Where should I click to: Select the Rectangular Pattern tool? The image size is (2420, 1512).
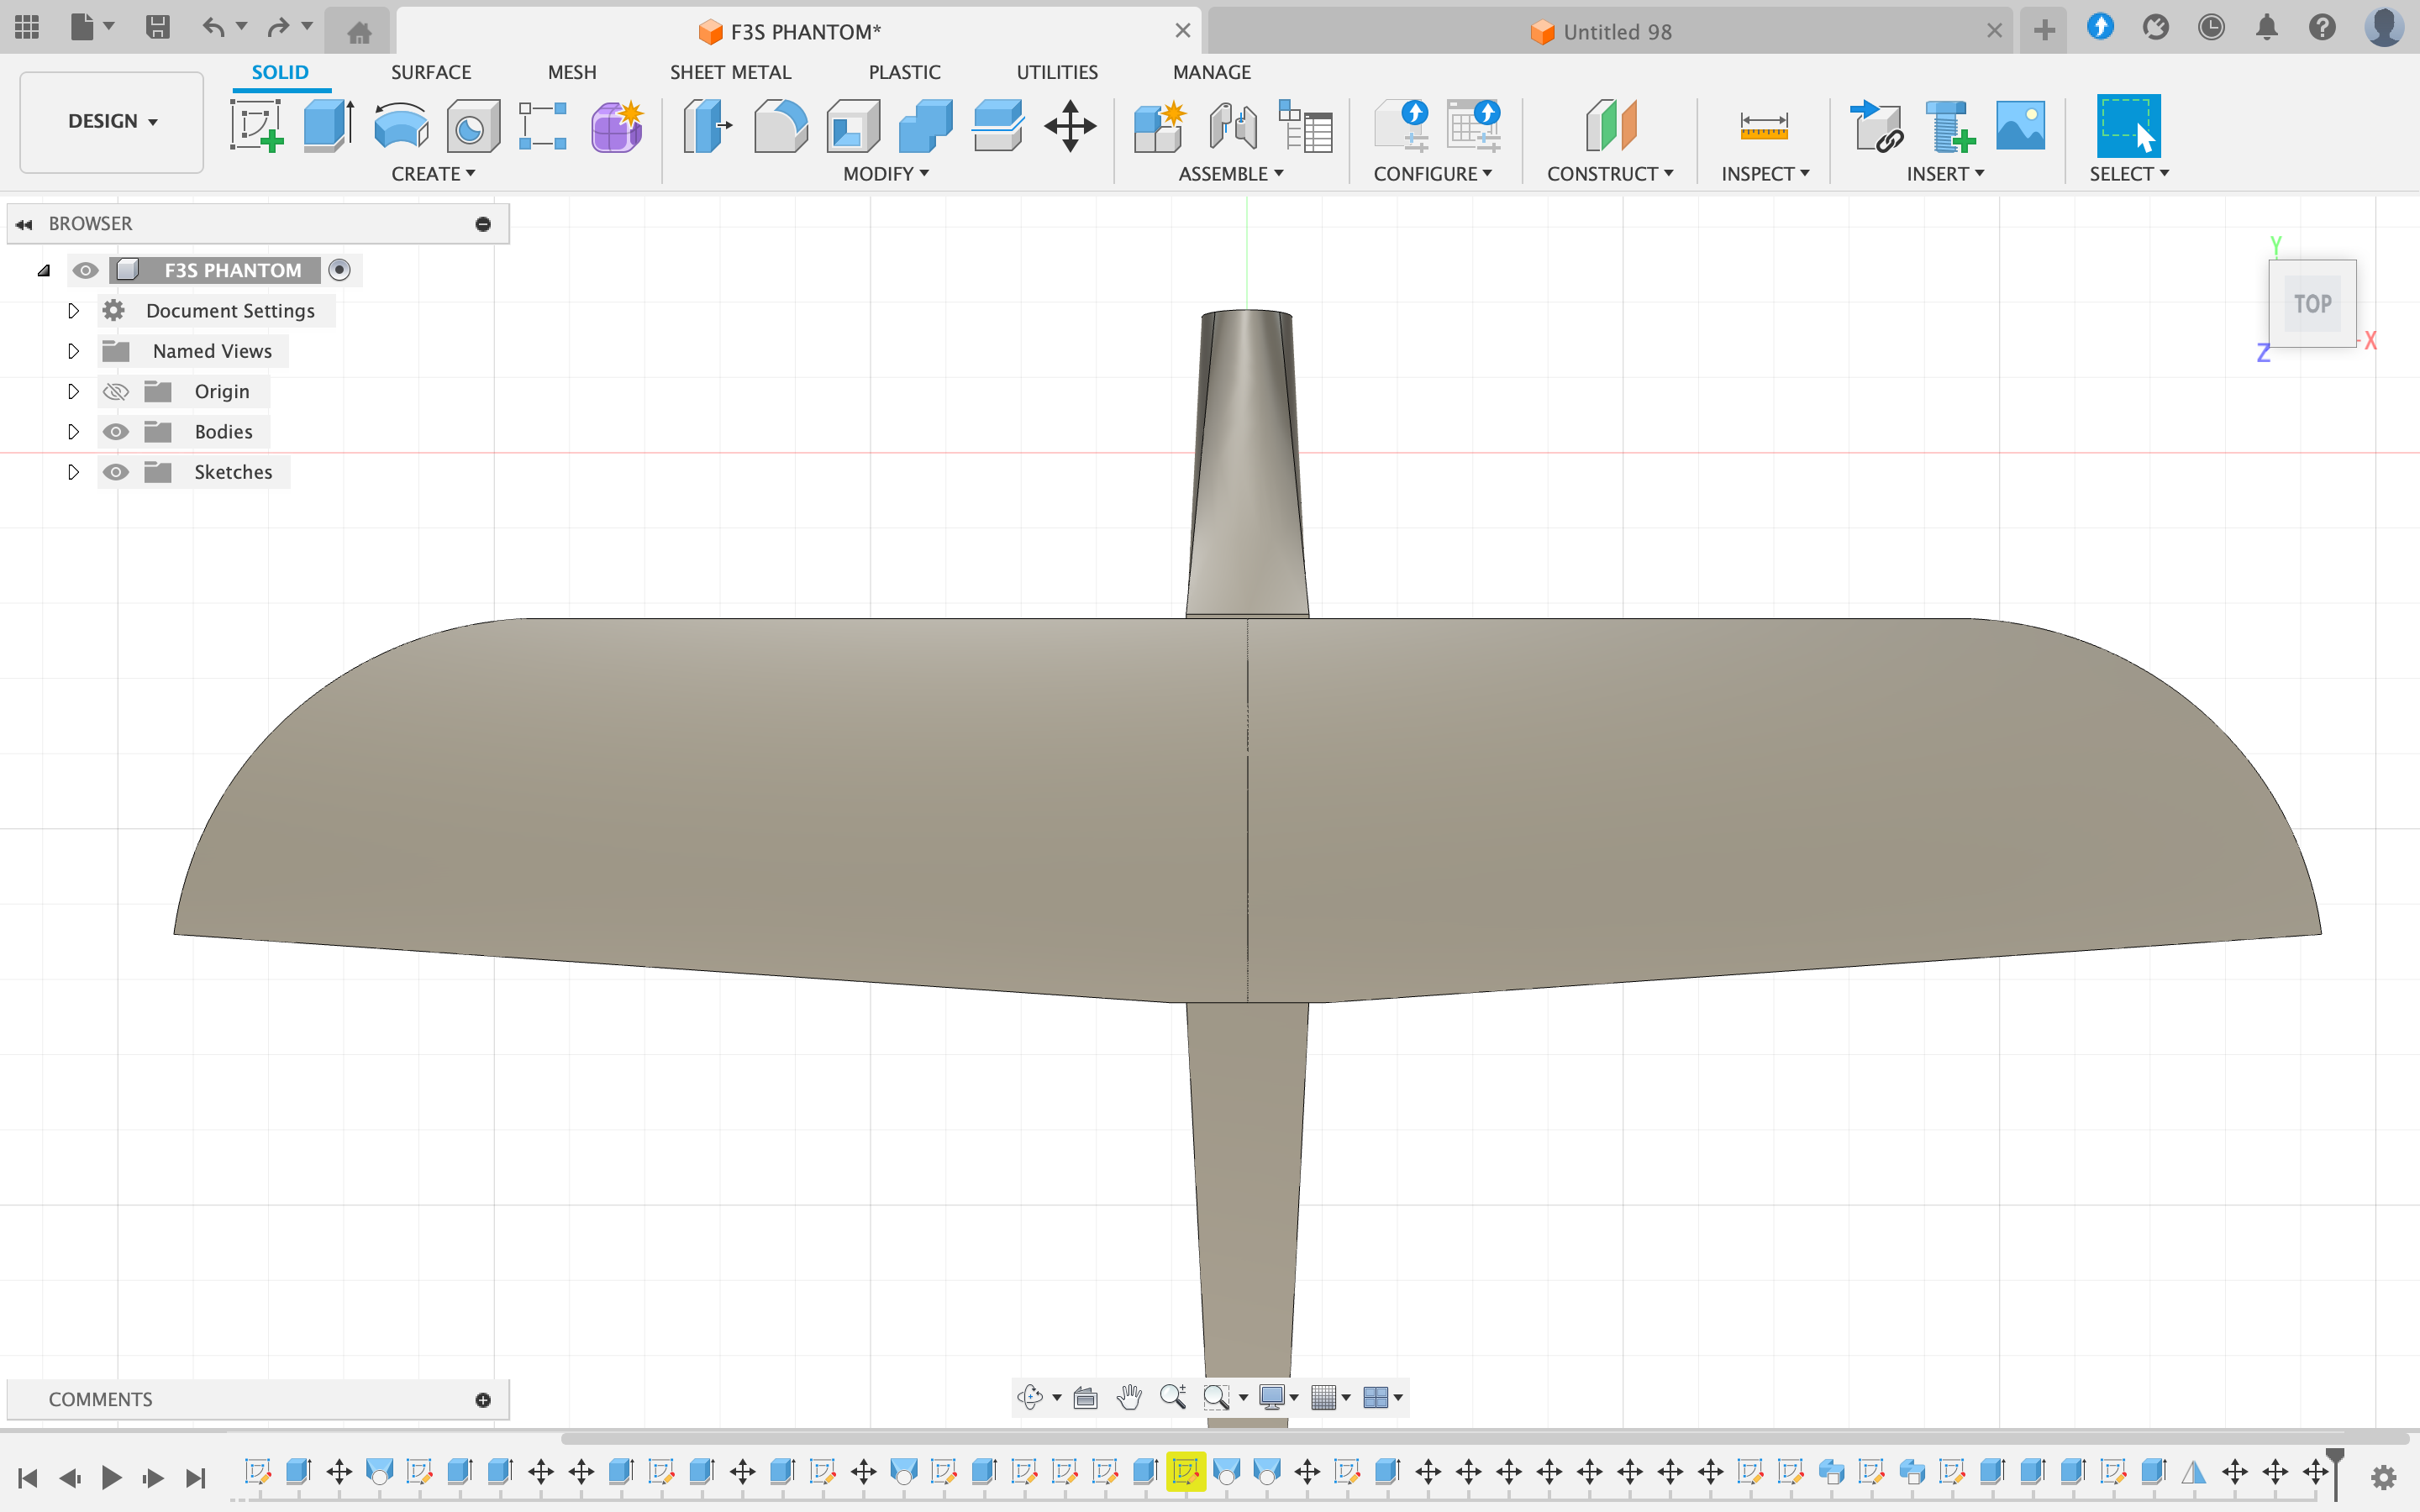(x=543, y=126)
